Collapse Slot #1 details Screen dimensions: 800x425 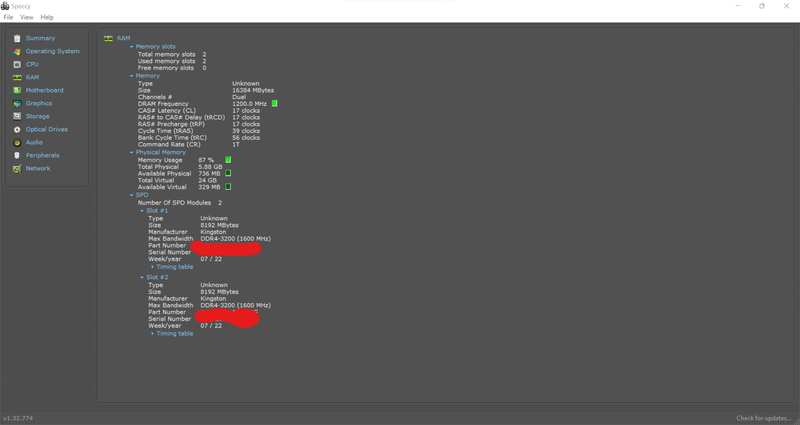click(142, 211)
